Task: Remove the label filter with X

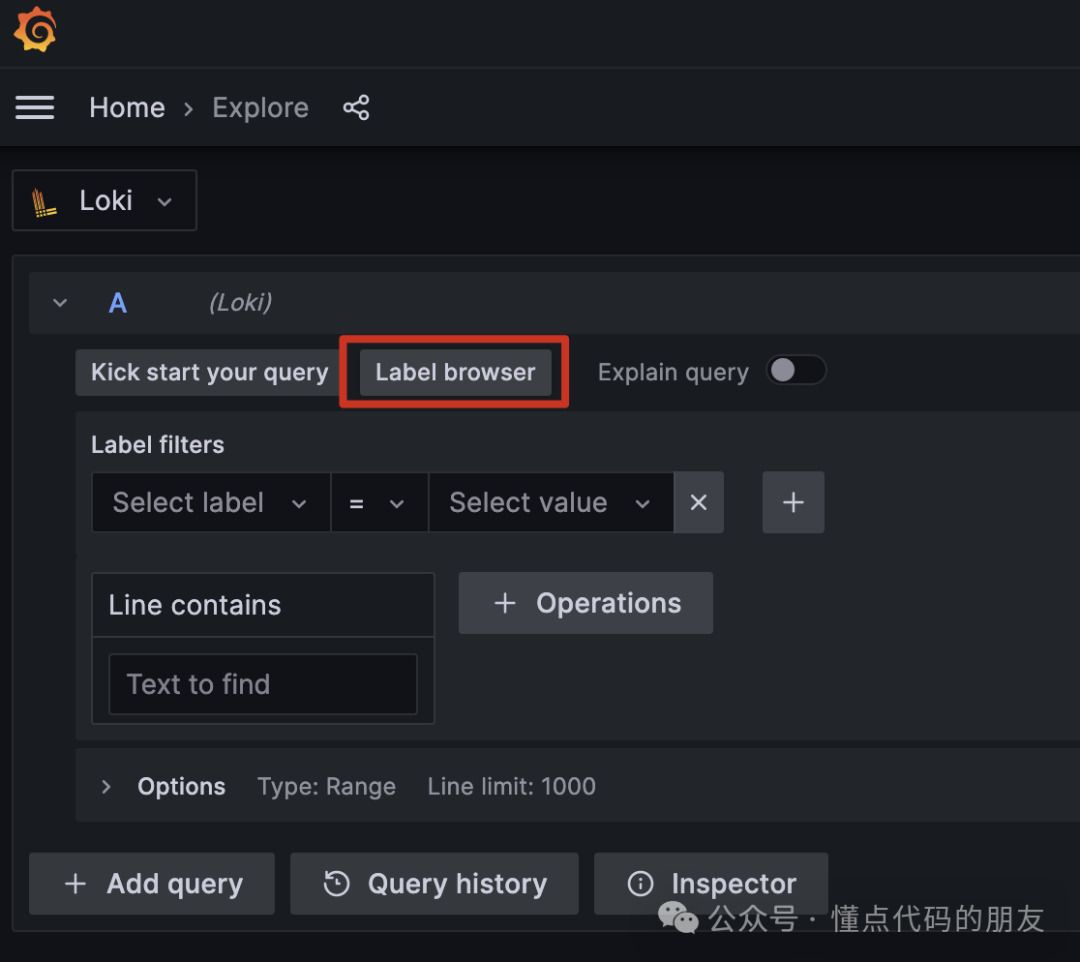Action: (x=698, y=503)
